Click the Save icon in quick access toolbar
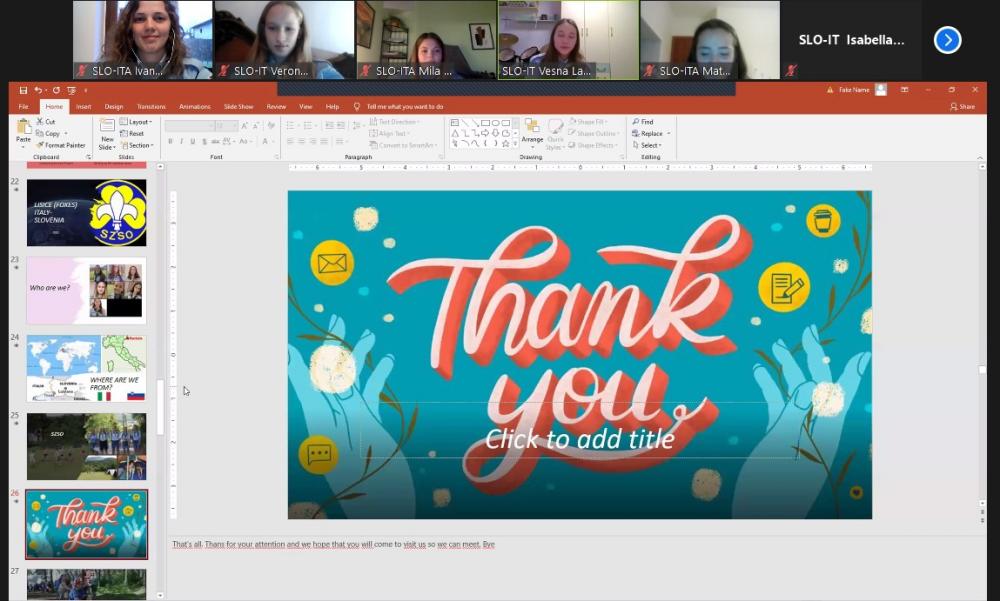The height and width of the screenshot is (601, 1000). click(23, 90)
